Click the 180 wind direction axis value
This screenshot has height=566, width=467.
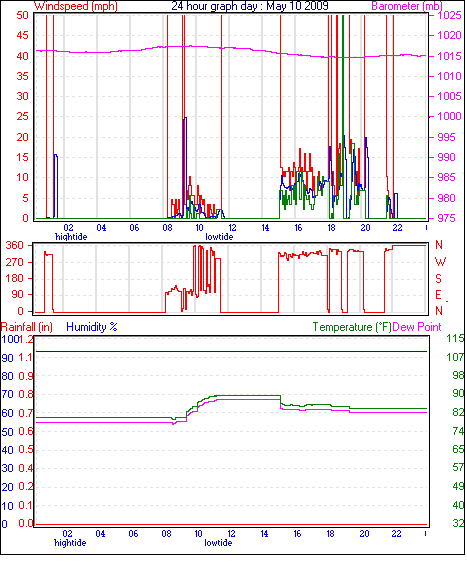[x=14, y=278]
